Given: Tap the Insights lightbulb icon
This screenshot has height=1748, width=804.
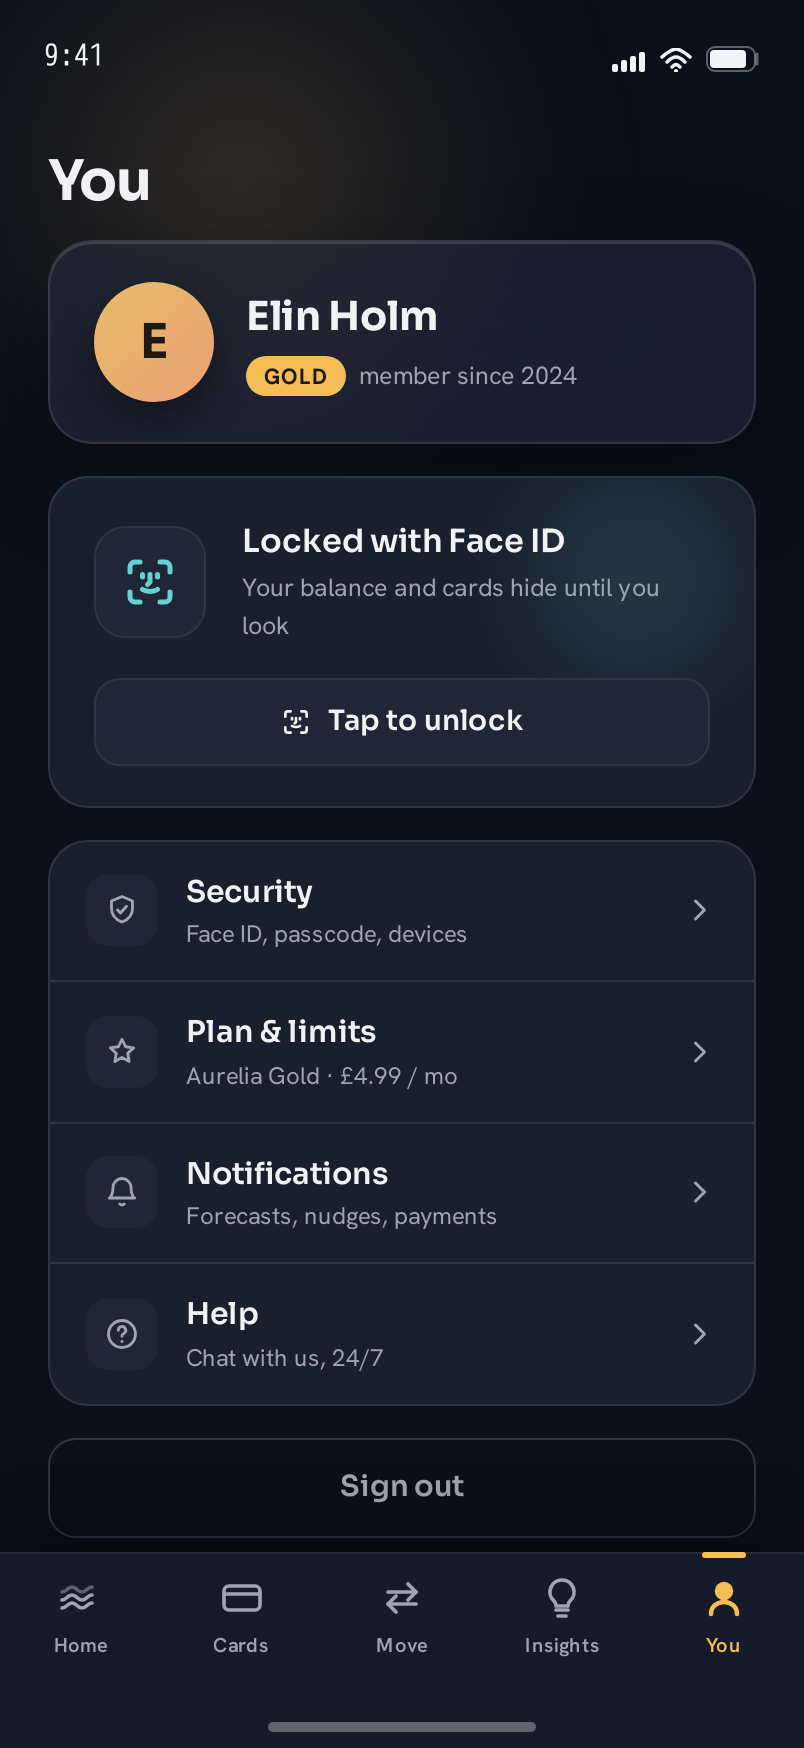Looking at the screenshot, I should point(562,1598).
